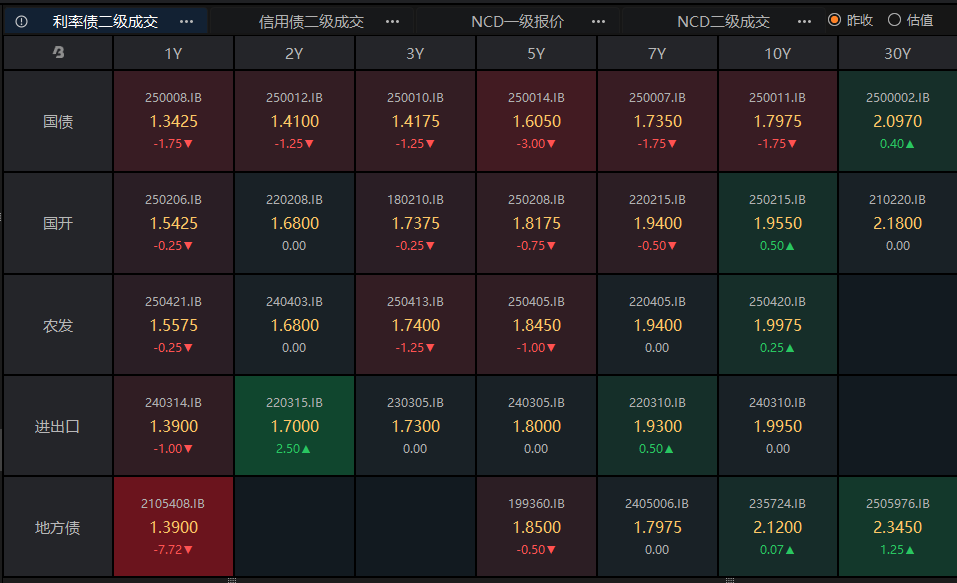Select the 农发 row label
Screen dimensions: 957x583
58,325
